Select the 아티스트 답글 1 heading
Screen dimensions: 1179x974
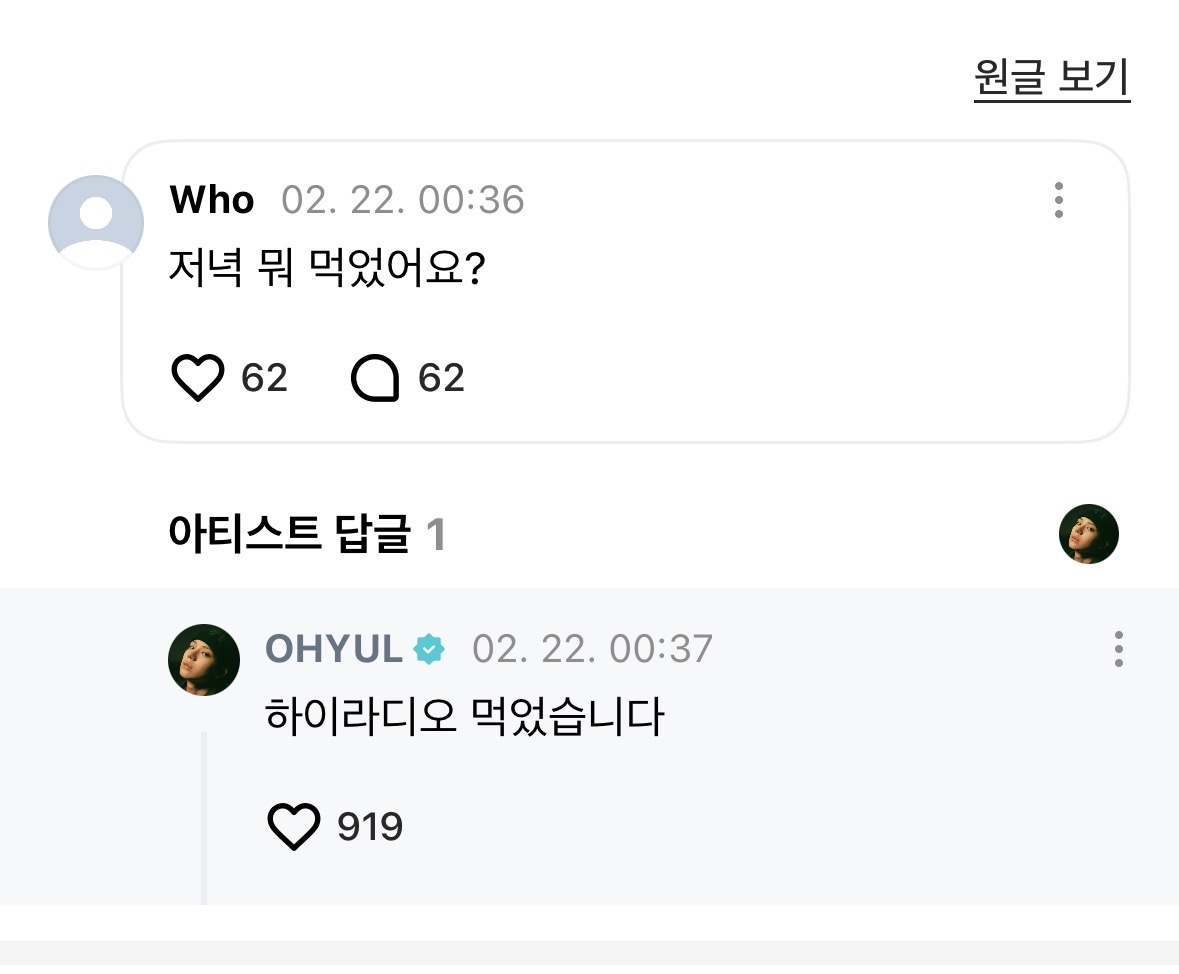tap(307, 536)
